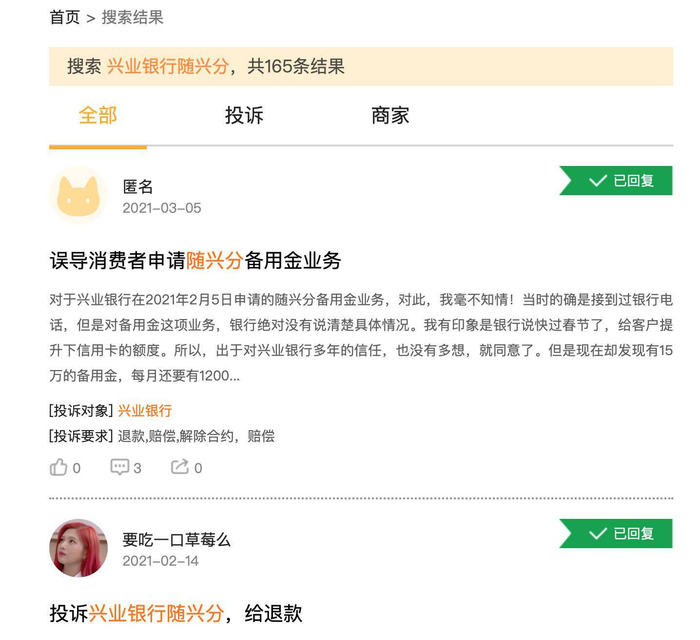
Task: Click the share arrow icon
Action: pyautogui.click(x=180, y=467)
